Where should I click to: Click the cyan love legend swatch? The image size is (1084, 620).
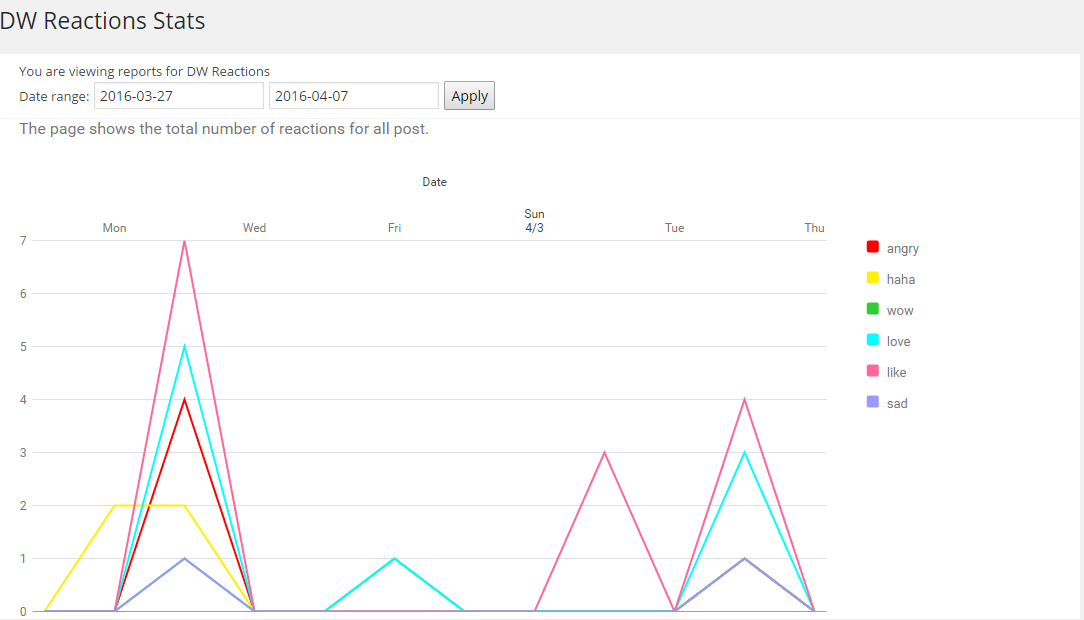coord(872,340)
